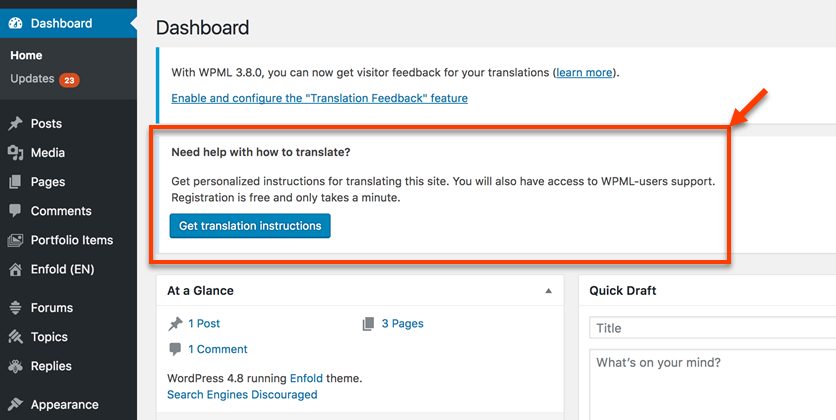Click the Comments speech bubble icon

pos(15,211)
